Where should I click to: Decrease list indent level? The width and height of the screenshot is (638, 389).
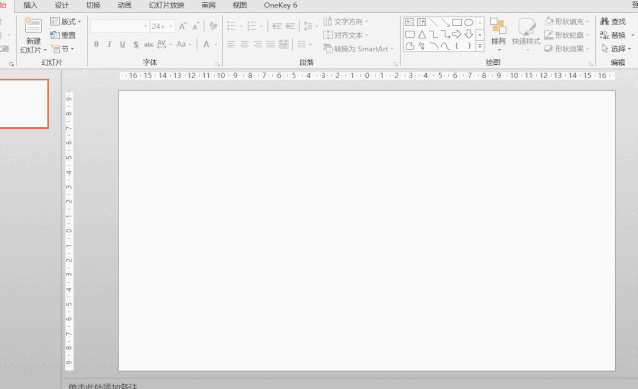pyautogui.click(x=277, y=26)
